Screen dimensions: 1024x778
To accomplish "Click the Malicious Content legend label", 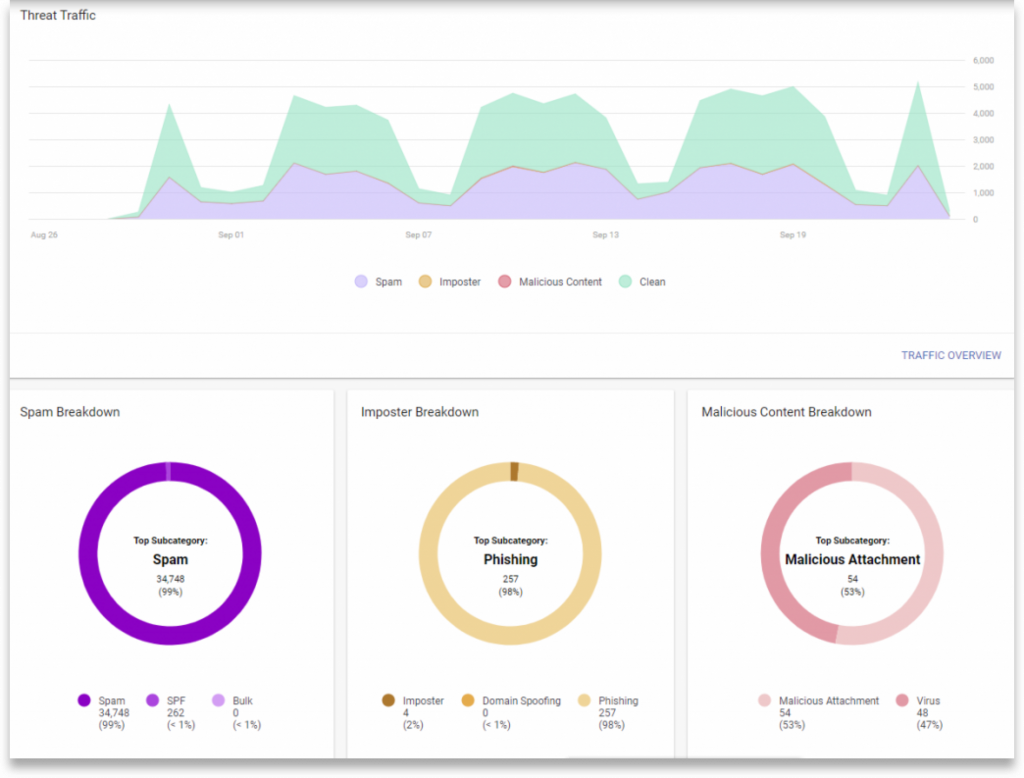I will (560, 282).
